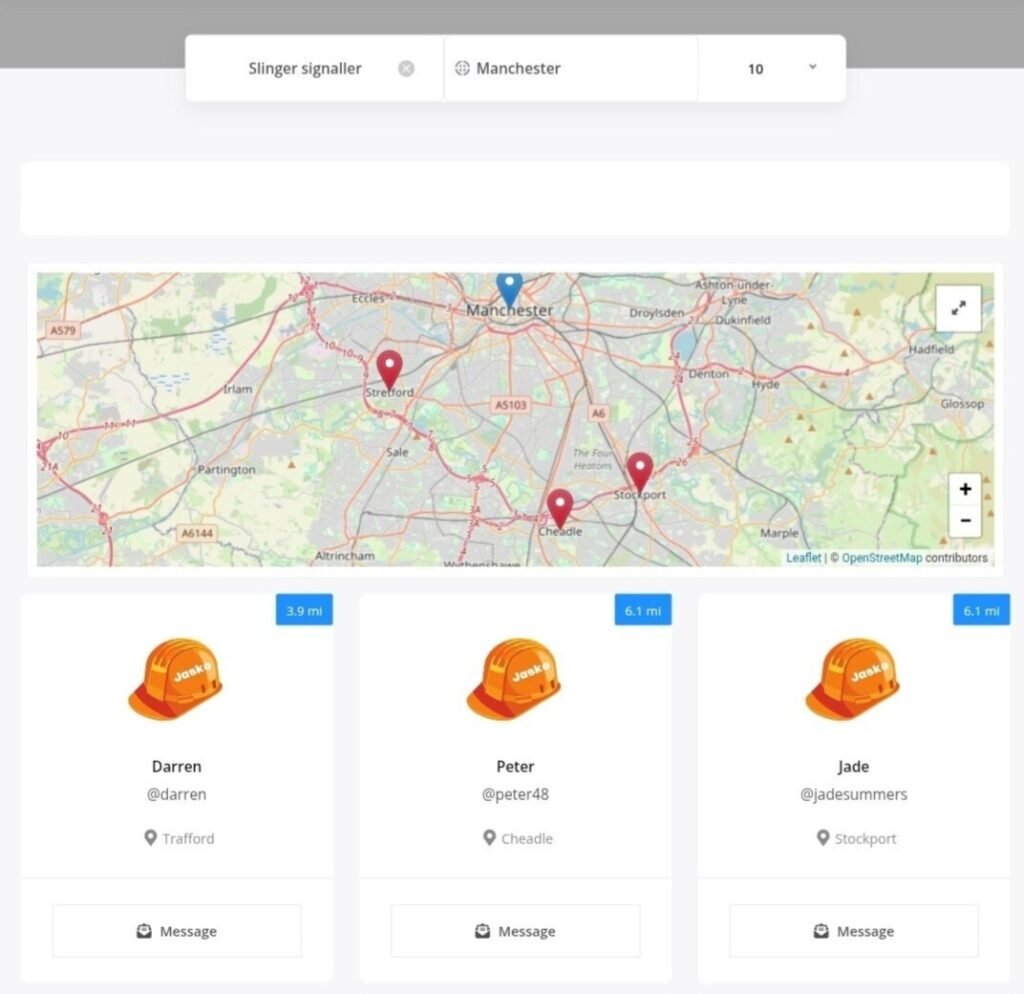This screenshot has height=994, width=1024.
Task: Click the Manchester location field
Action: 580,69
